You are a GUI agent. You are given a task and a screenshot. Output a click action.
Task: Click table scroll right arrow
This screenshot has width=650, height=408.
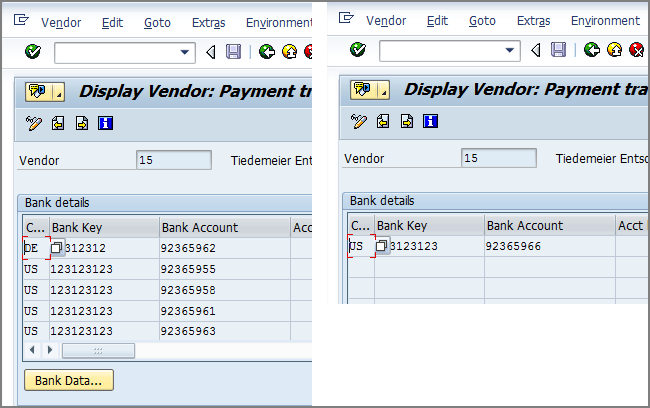coord(50,350)
